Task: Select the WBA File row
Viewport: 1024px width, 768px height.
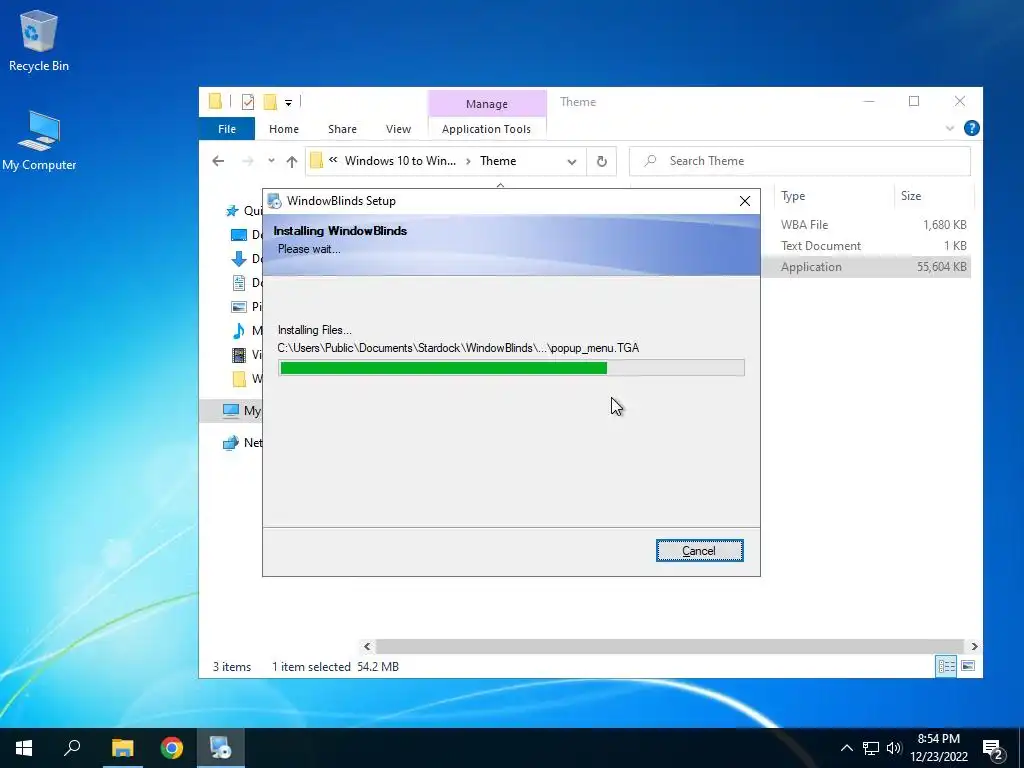Action: [866, 225]
